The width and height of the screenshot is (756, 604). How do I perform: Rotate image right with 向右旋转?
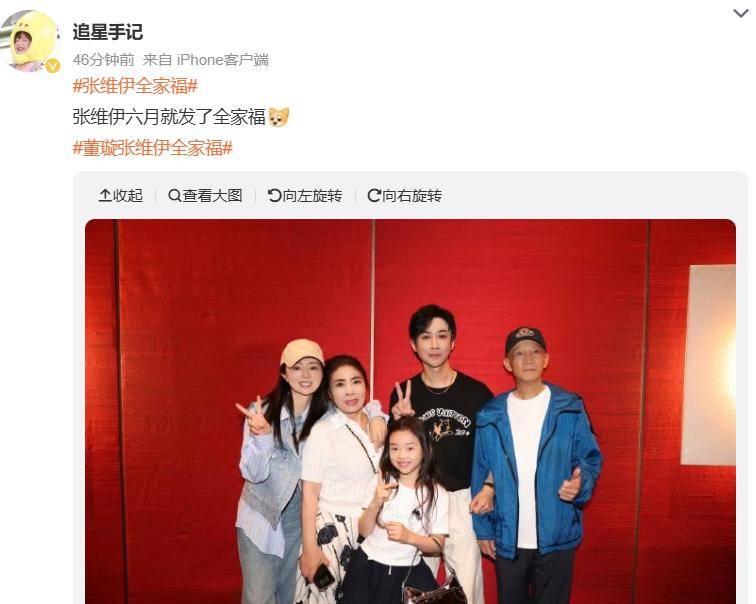(x=405, y=195)
